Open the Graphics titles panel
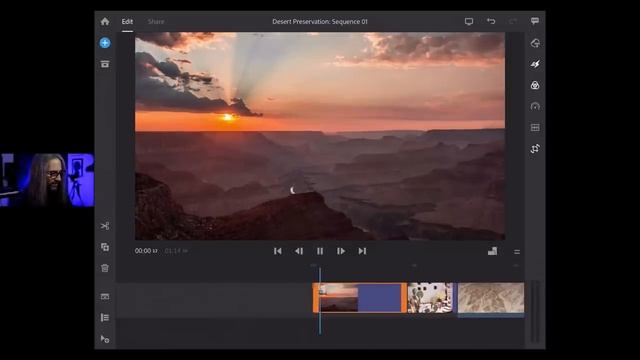This screenshot has width=640, height=360. [535, 43]
